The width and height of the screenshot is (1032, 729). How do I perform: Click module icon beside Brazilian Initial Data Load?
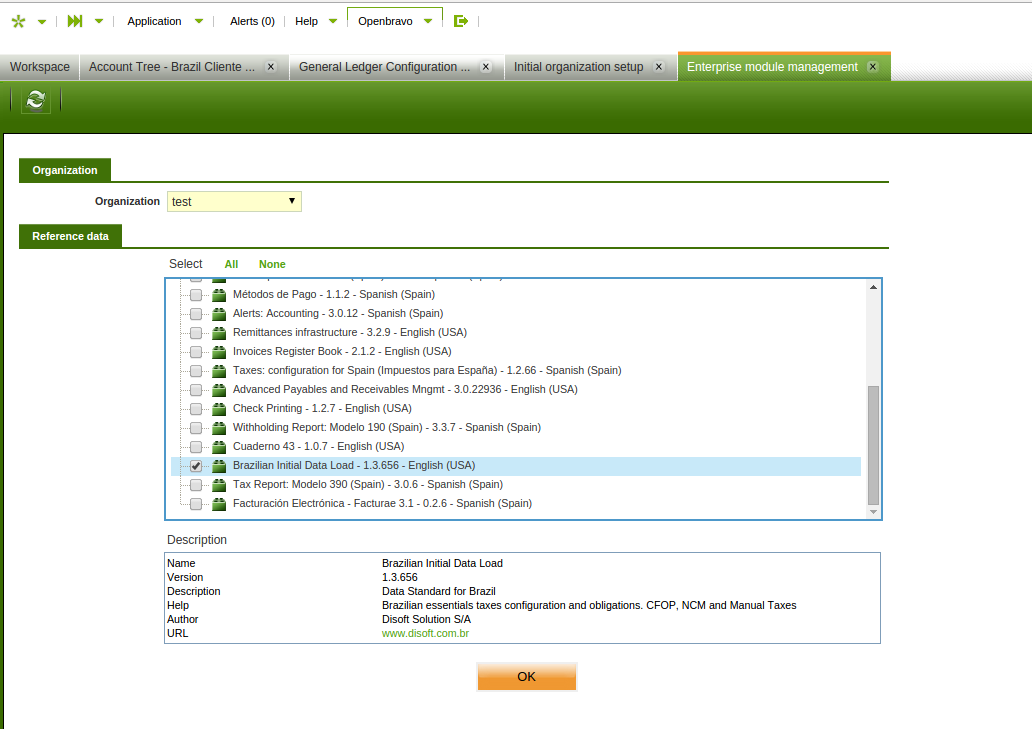pos(219,466)
